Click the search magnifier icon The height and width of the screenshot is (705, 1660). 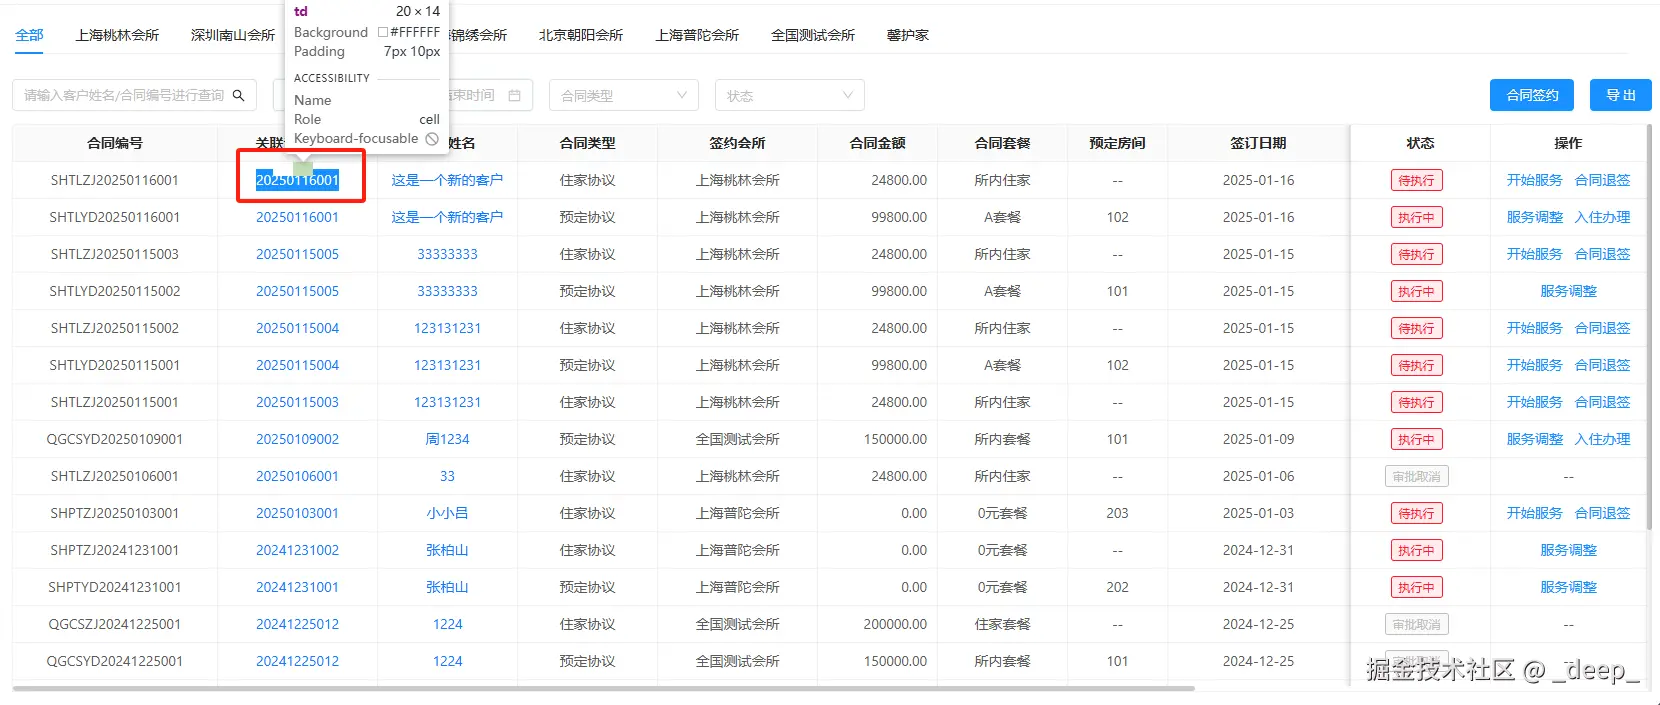[x=239, y=95]
